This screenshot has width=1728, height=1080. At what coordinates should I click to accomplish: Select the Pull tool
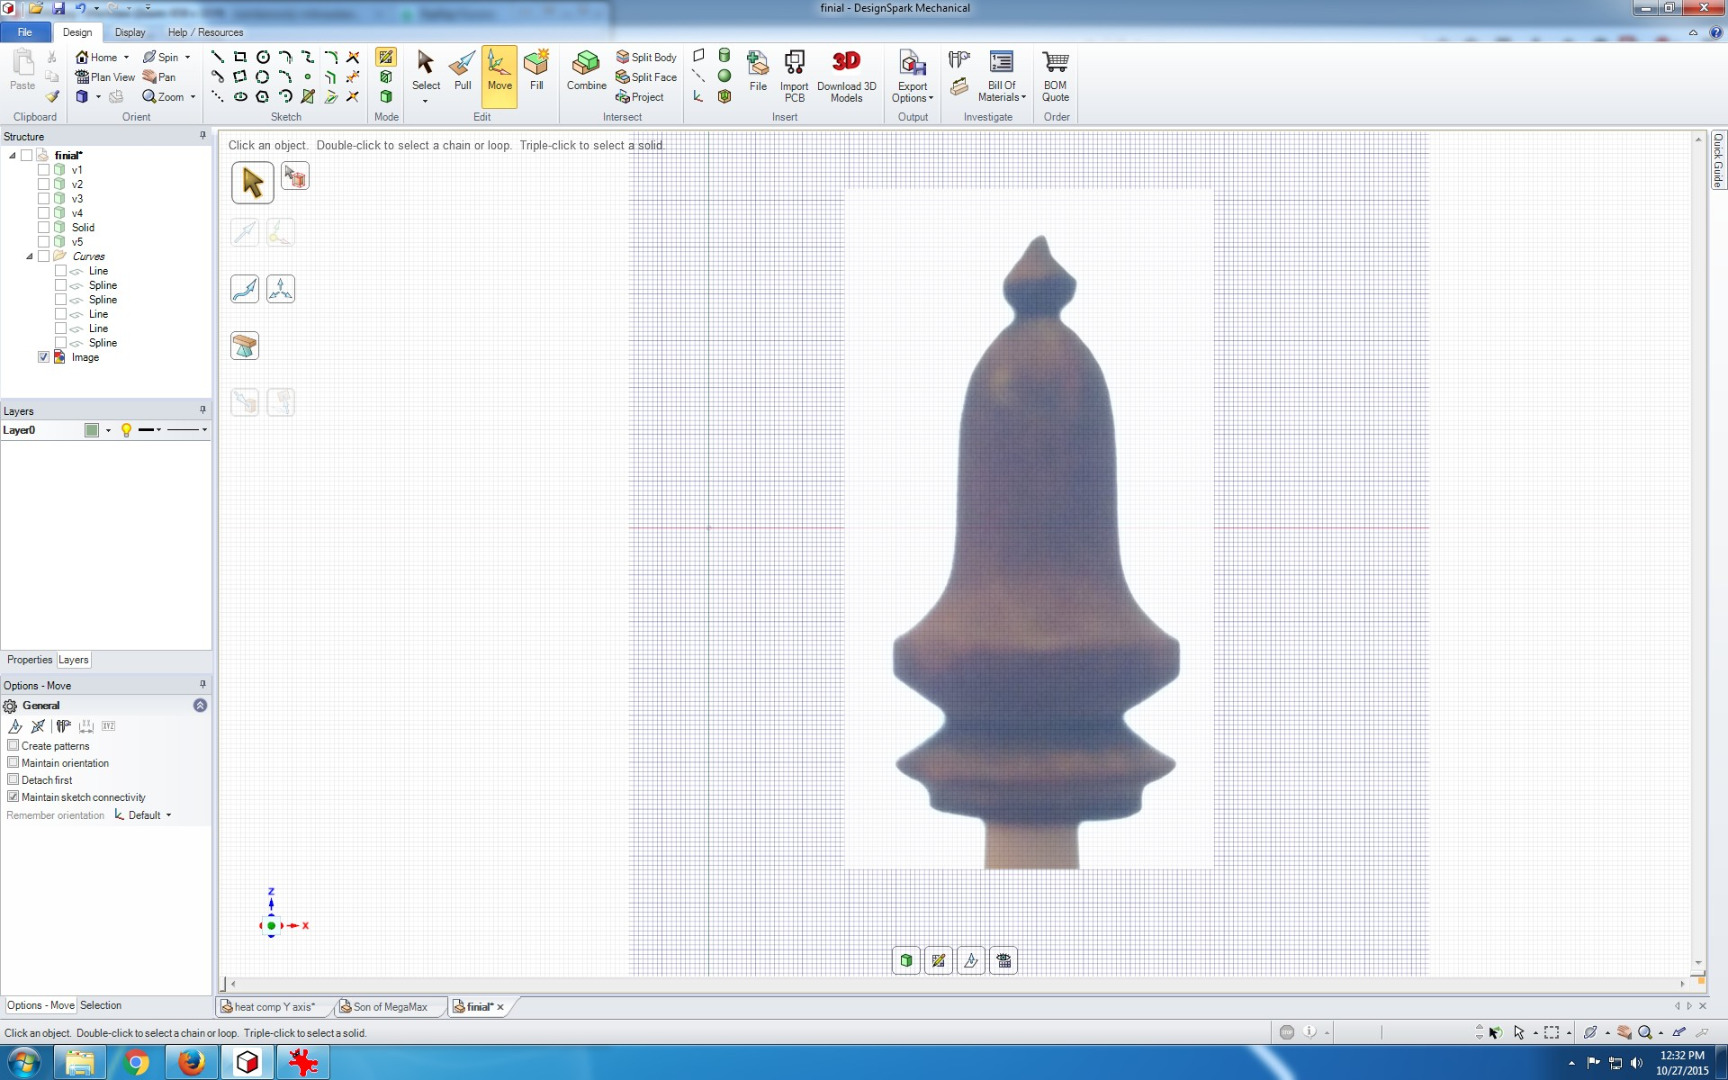(x=462, y=72)
